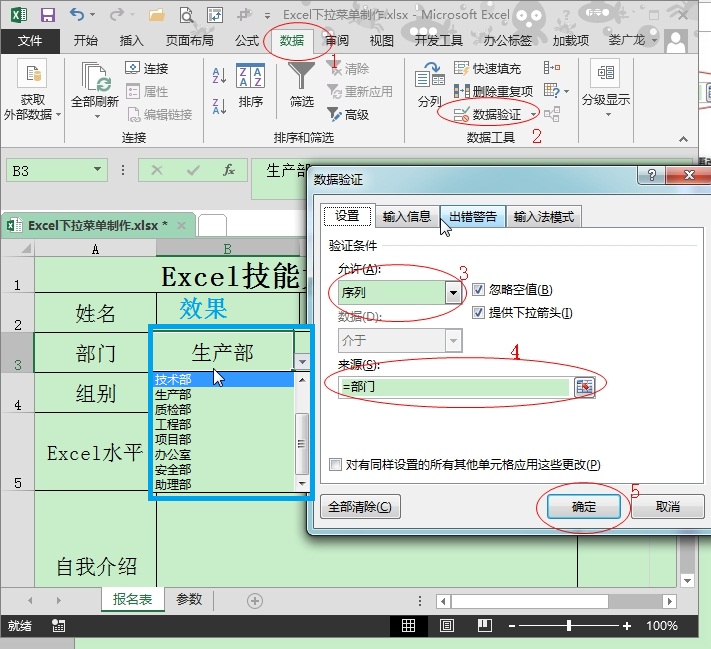Open the Insert ribbon tab
Viewport: 711px width, 649px height.
pyautogui.click(x=131, y=41)
